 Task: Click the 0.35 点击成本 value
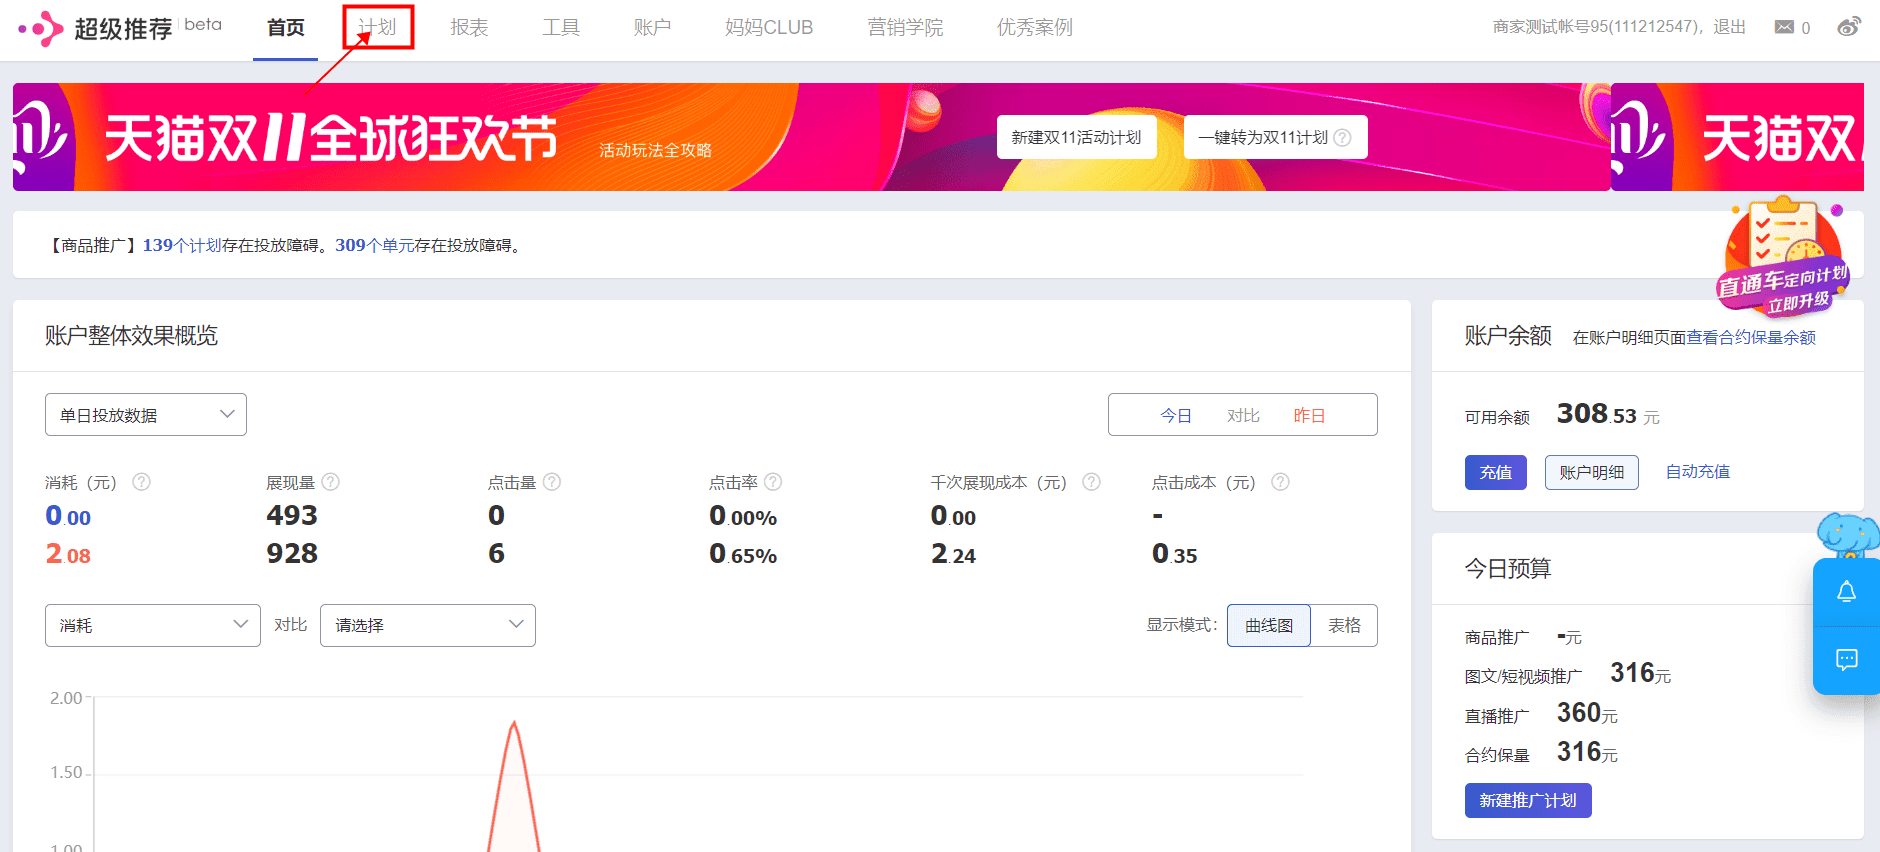(1175, 554)
